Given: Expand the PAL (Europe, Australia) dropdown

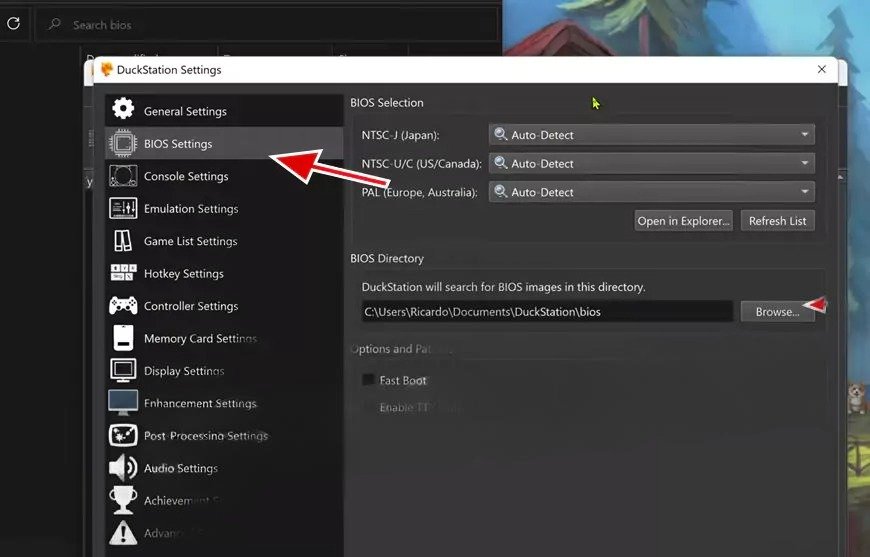Looking at the screenshot, I should point(652,192).
